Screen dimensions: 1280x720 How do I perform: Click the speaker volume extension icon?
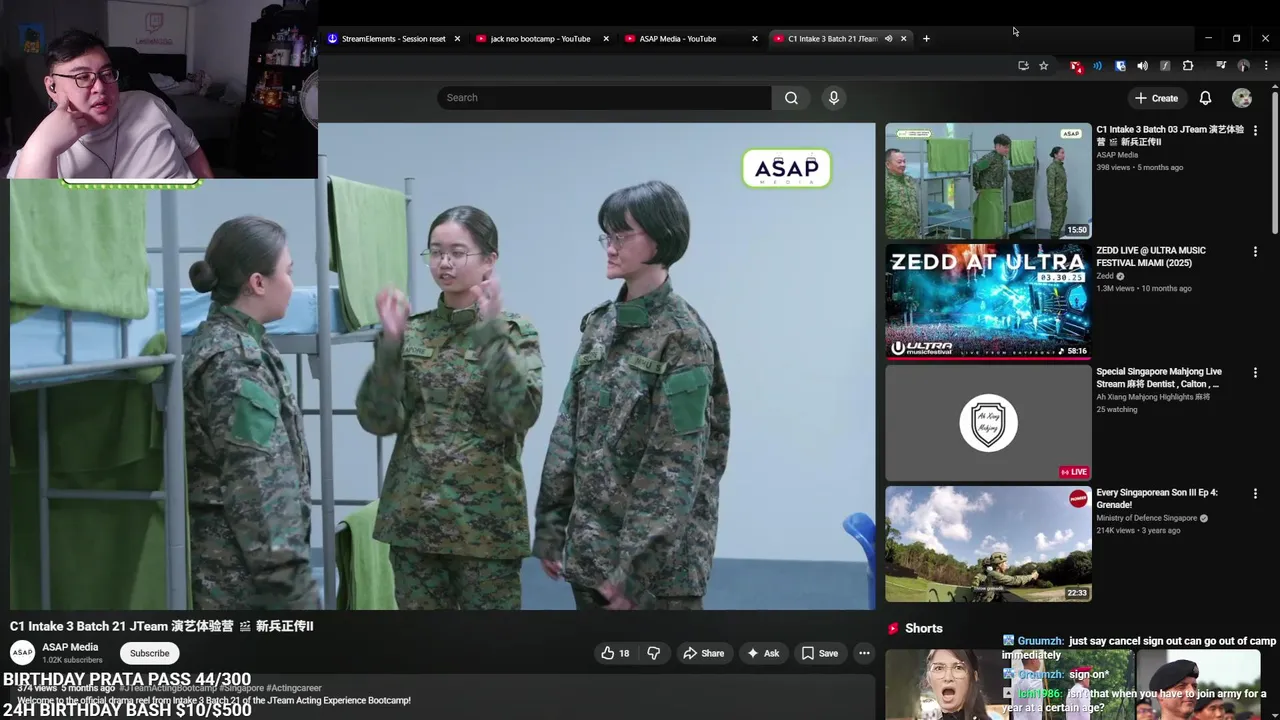1142,66
